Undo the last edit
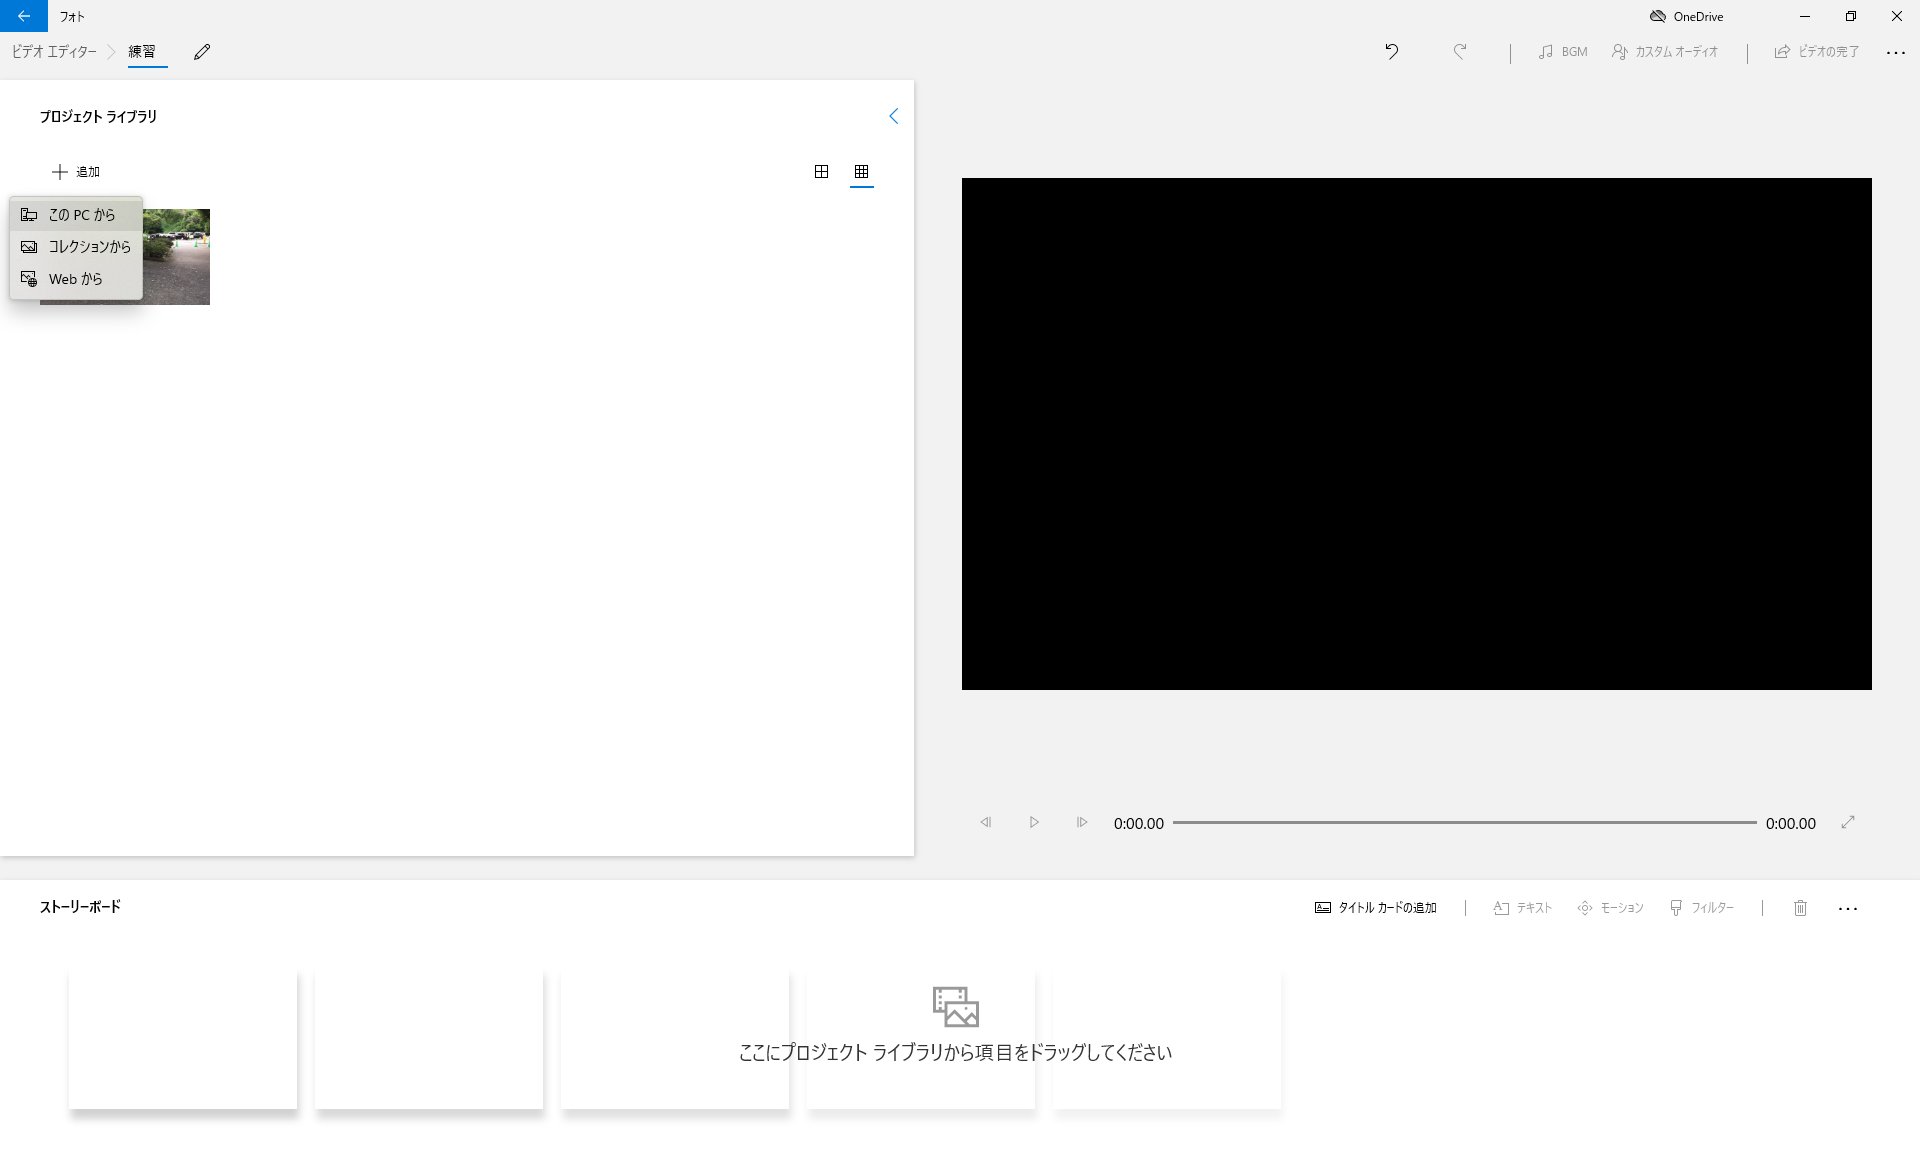 (1391, 52)
